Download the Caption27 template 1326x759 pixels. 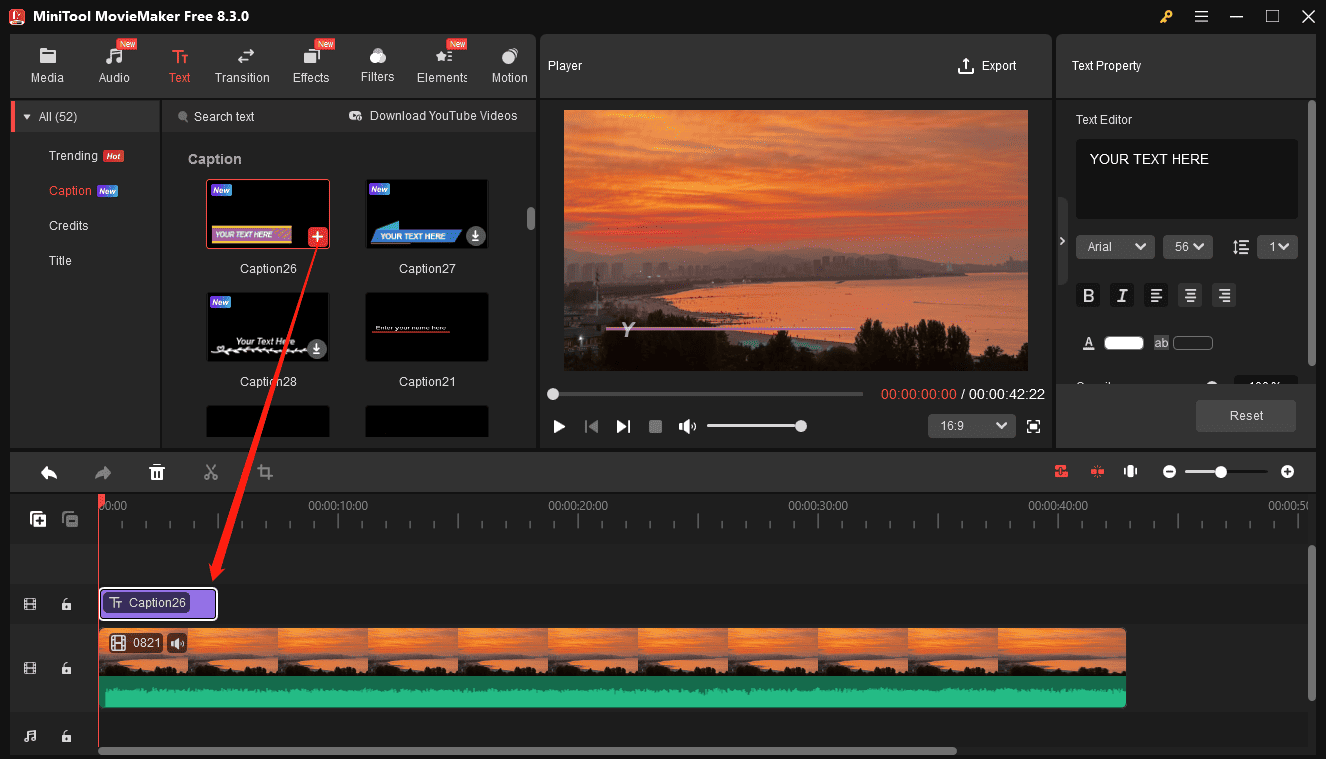(476, 236)
